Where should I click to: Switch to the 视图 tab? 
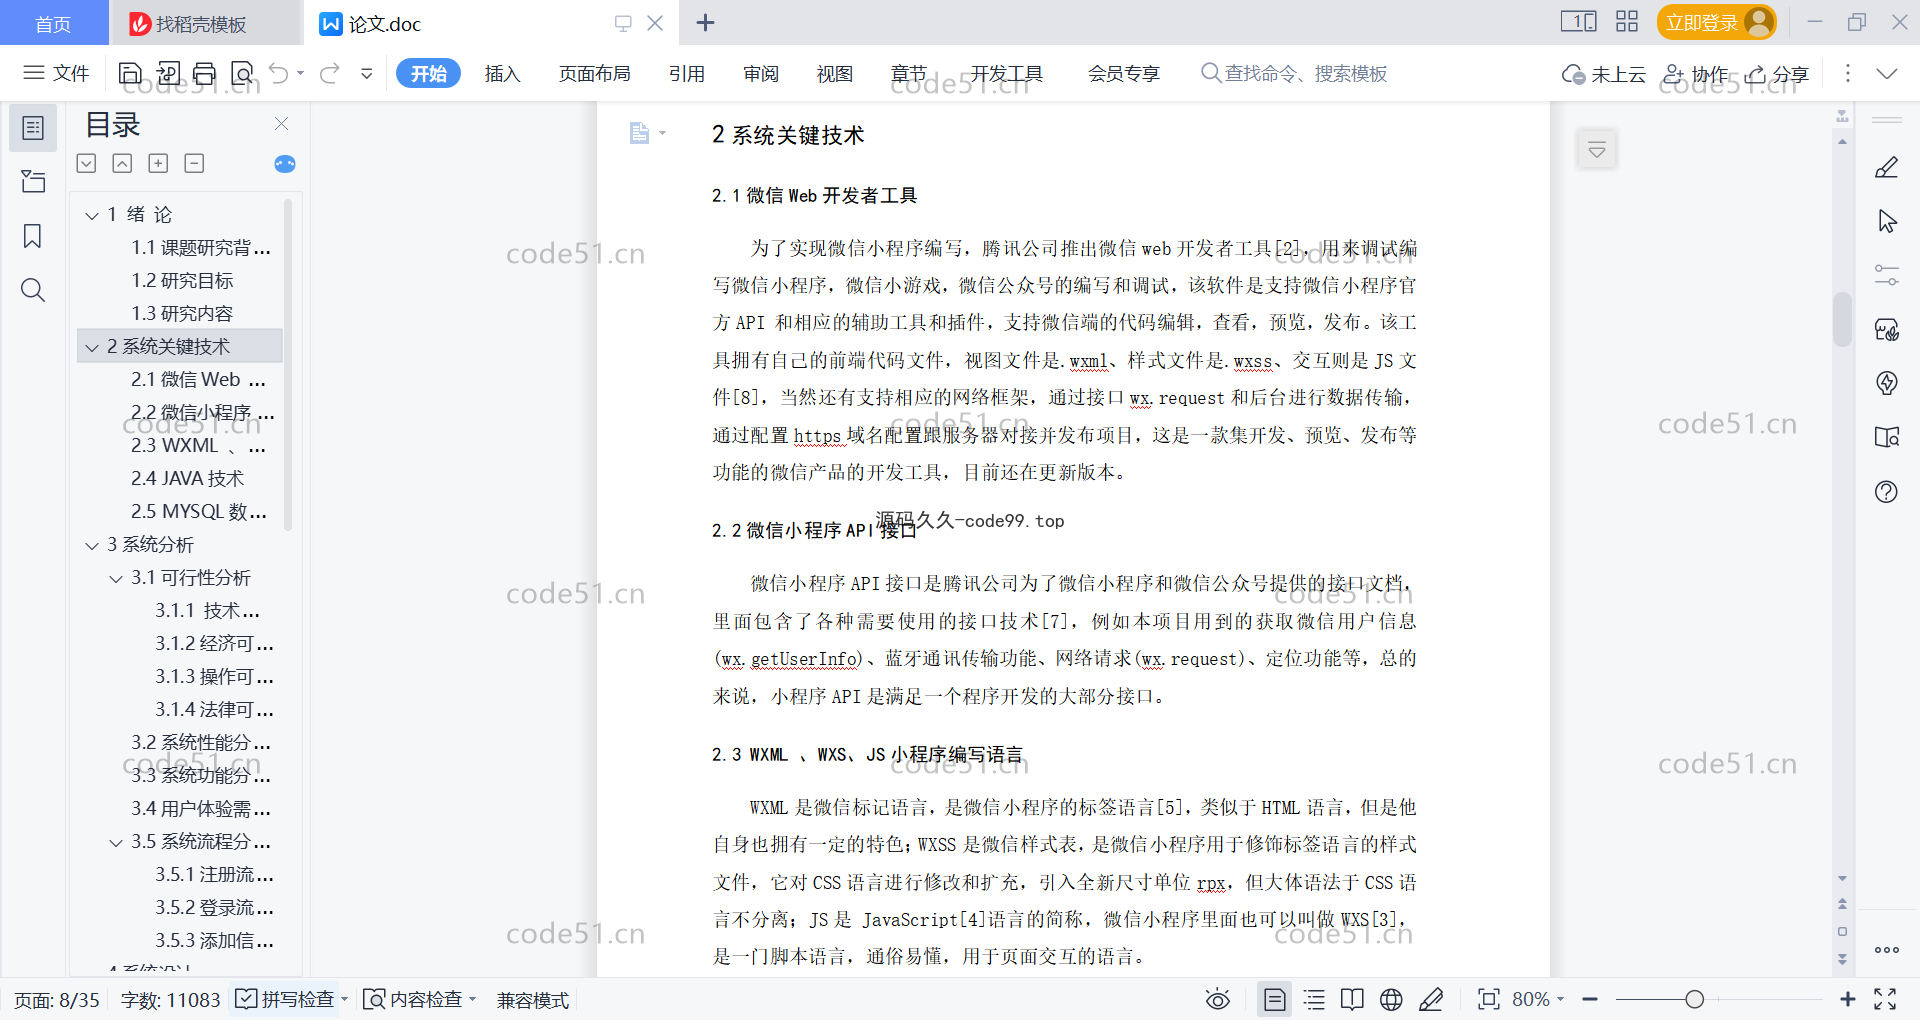tap(835, 73)
